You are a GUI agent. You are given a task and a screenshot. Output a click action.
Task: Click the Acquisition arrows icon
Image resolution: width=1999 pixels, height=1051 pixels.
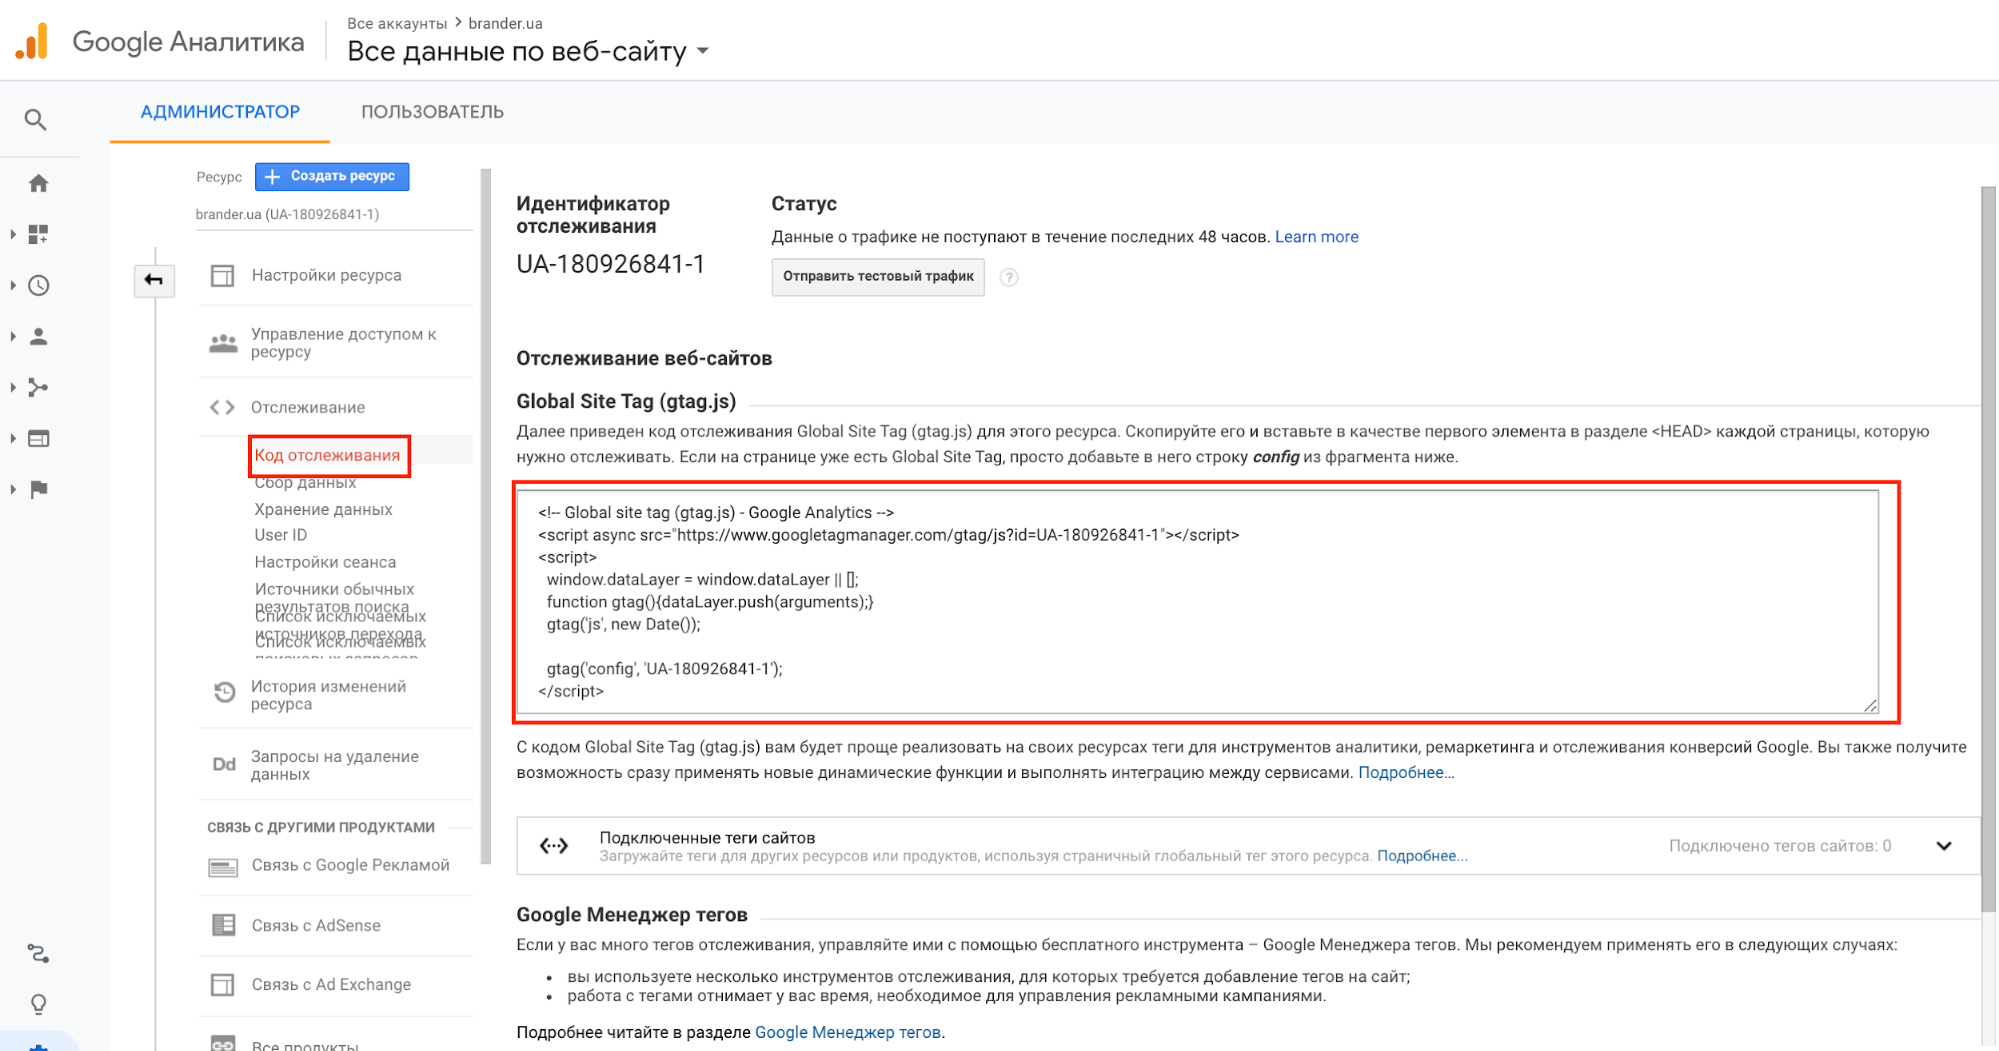pyautogui.click(x=38, y=388)
